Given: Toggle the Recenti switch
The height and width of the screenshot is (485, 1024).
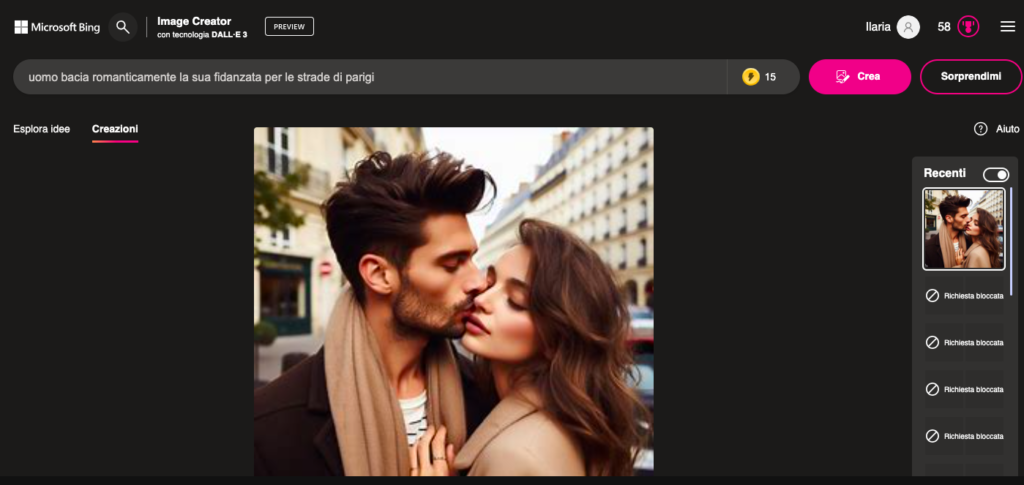Looking at the screenshot, I should [995, 175].
